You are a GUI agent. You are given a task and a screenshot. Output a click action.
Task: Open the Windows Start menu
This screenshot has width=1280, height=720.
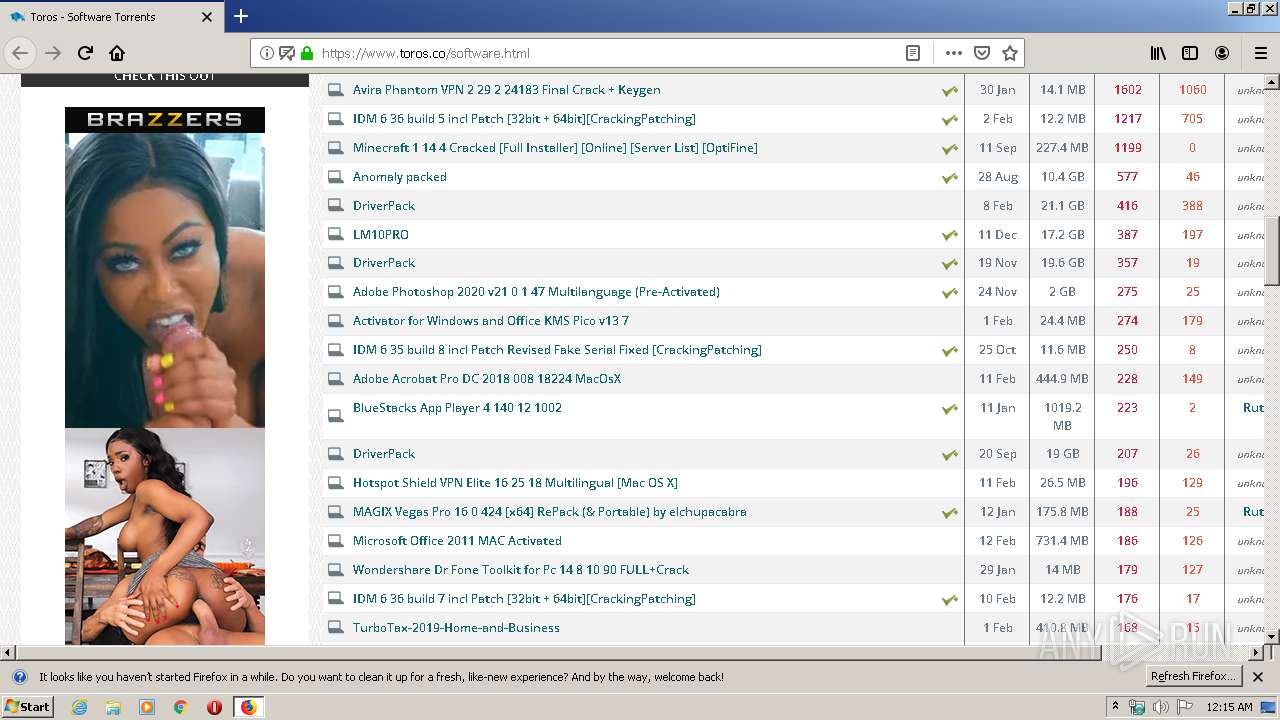tap(27, 706)
